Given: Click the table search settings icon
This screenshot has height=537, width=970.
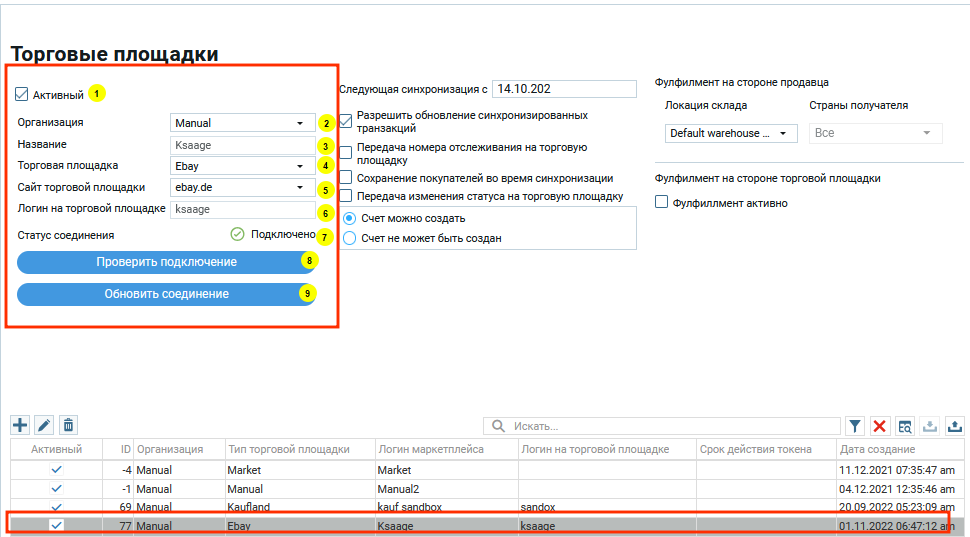Looking at the screenshot, I should [x=904, y=426].
